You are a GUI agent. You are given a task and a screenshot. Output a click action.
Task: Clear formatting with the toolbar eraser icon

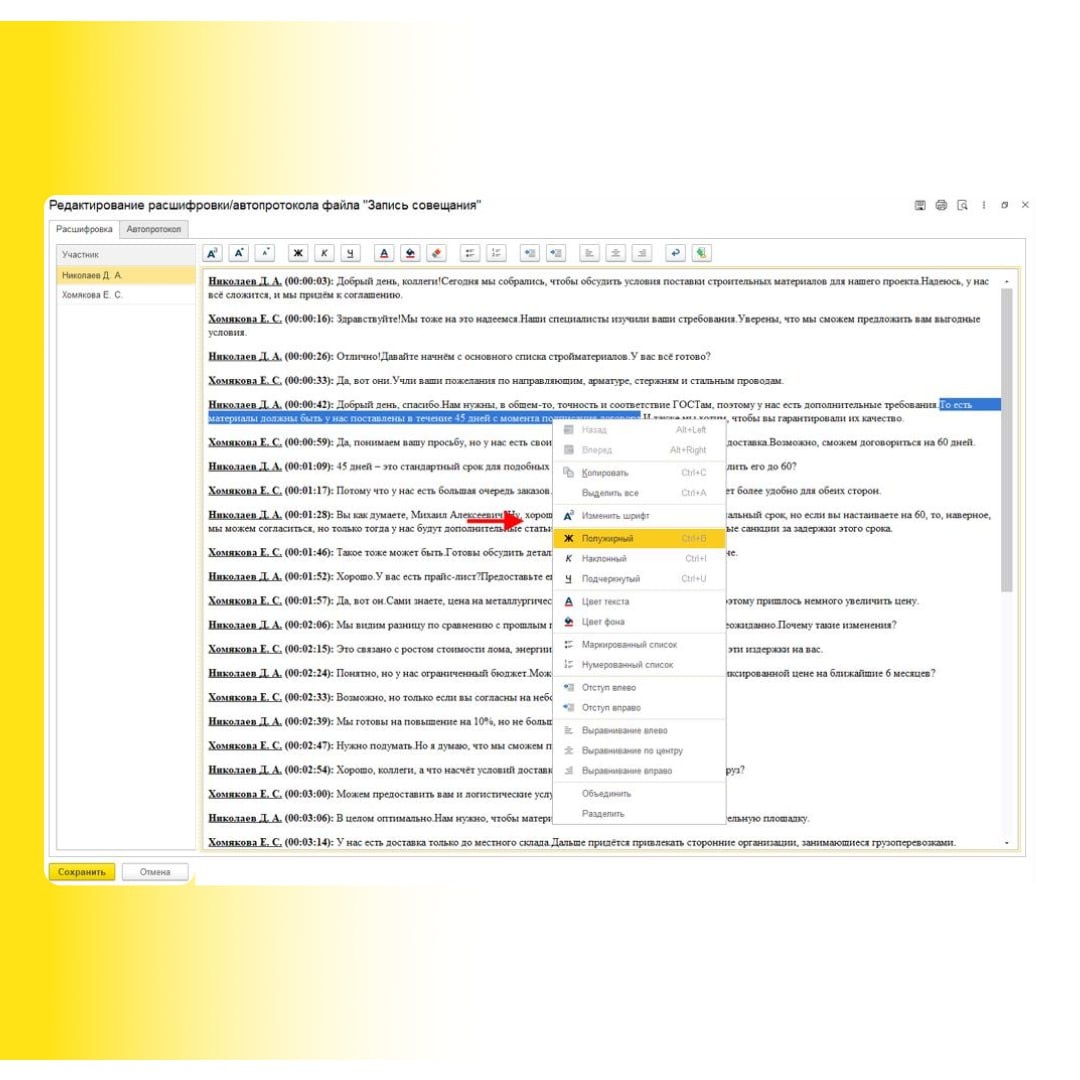[x=436, y=253]
